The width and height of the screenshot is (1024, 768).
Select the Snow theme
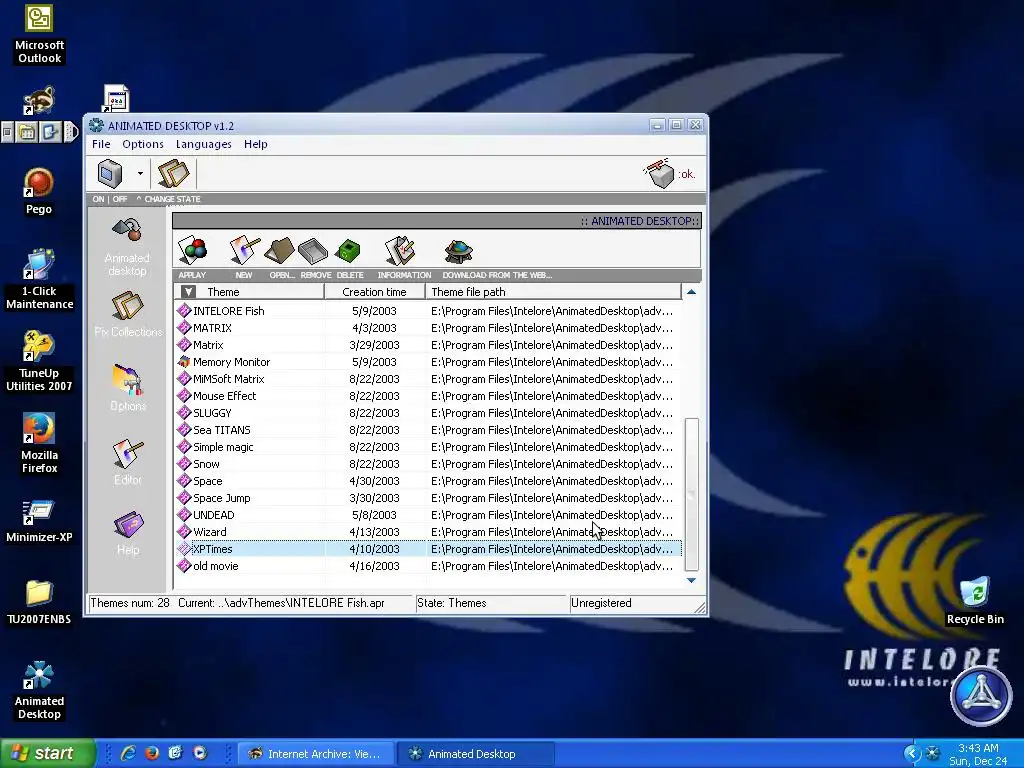428,464
